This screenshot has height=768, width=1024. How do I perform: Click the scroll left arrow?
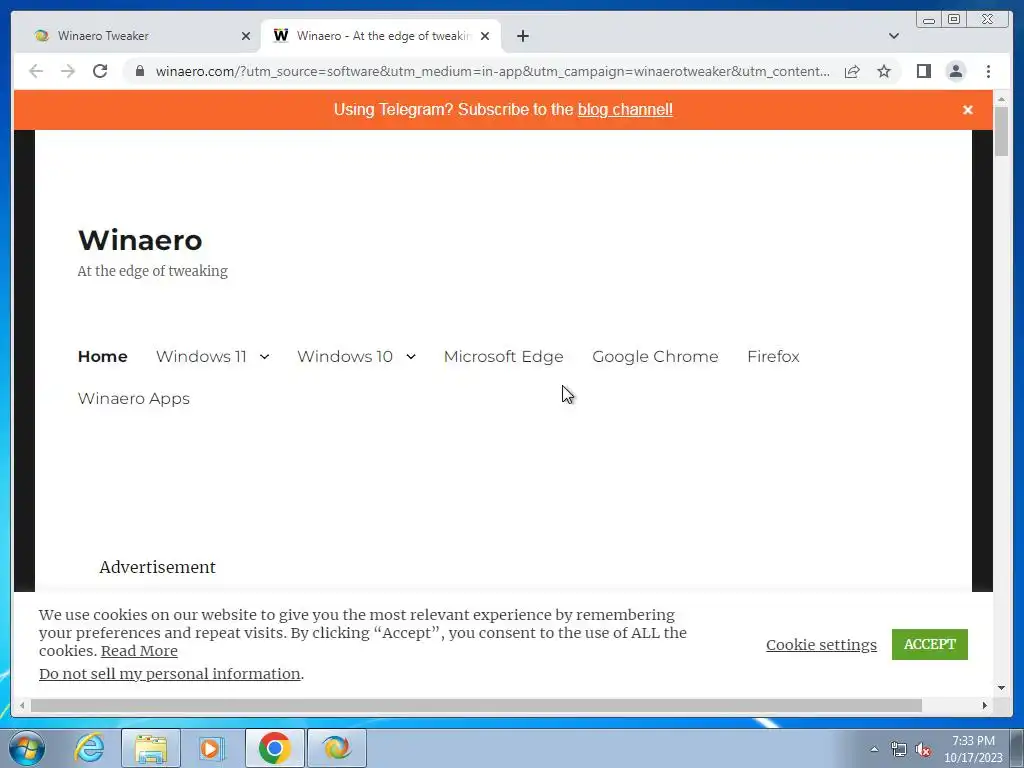click(x=22, y=705)
